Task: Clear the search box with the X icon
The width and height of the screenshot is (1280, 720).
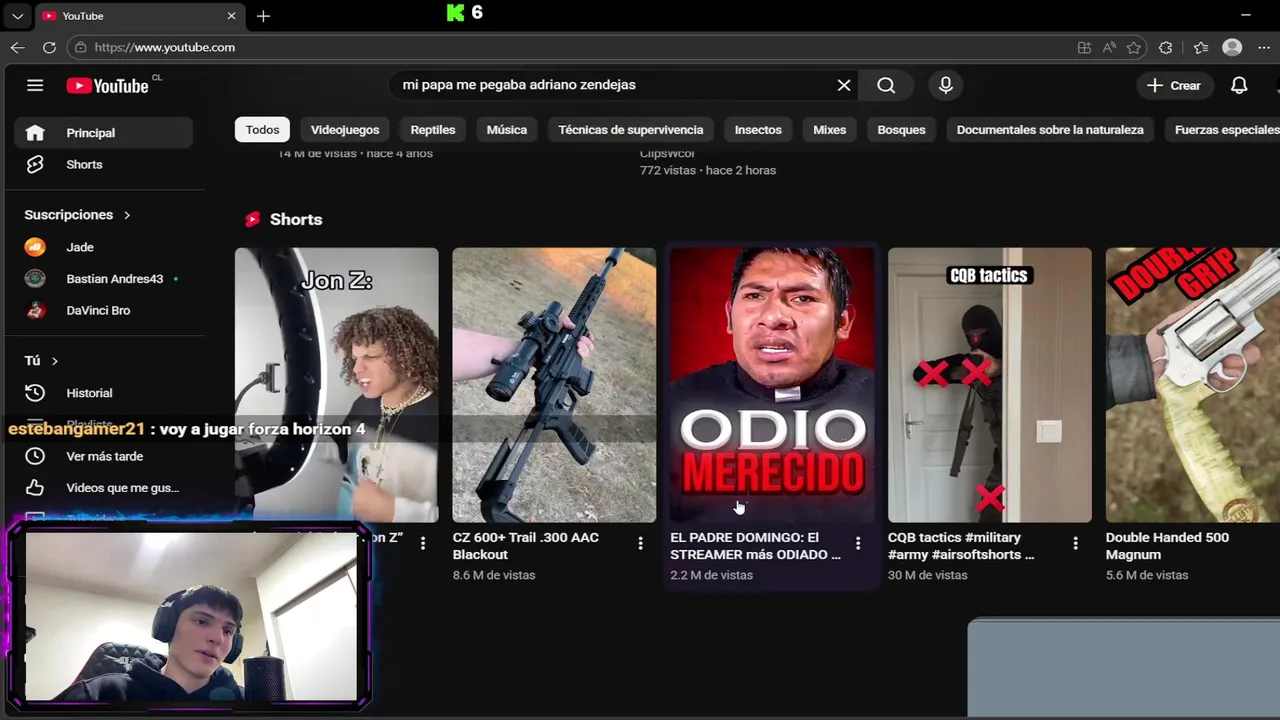Action: (844, 85)
